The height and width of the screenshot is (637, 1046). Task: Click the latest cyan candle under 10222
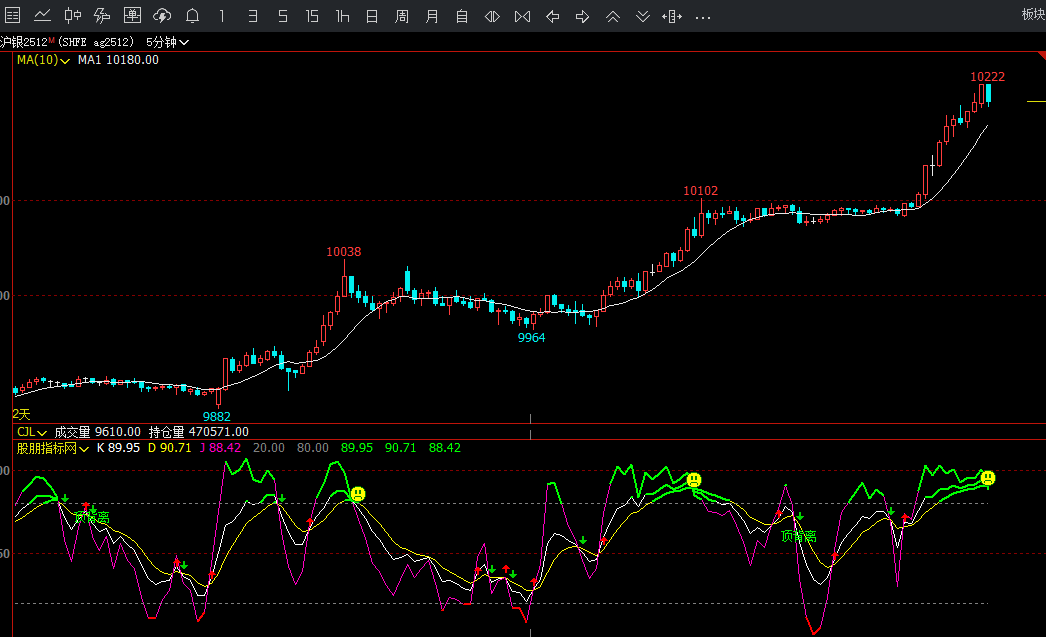988,94
